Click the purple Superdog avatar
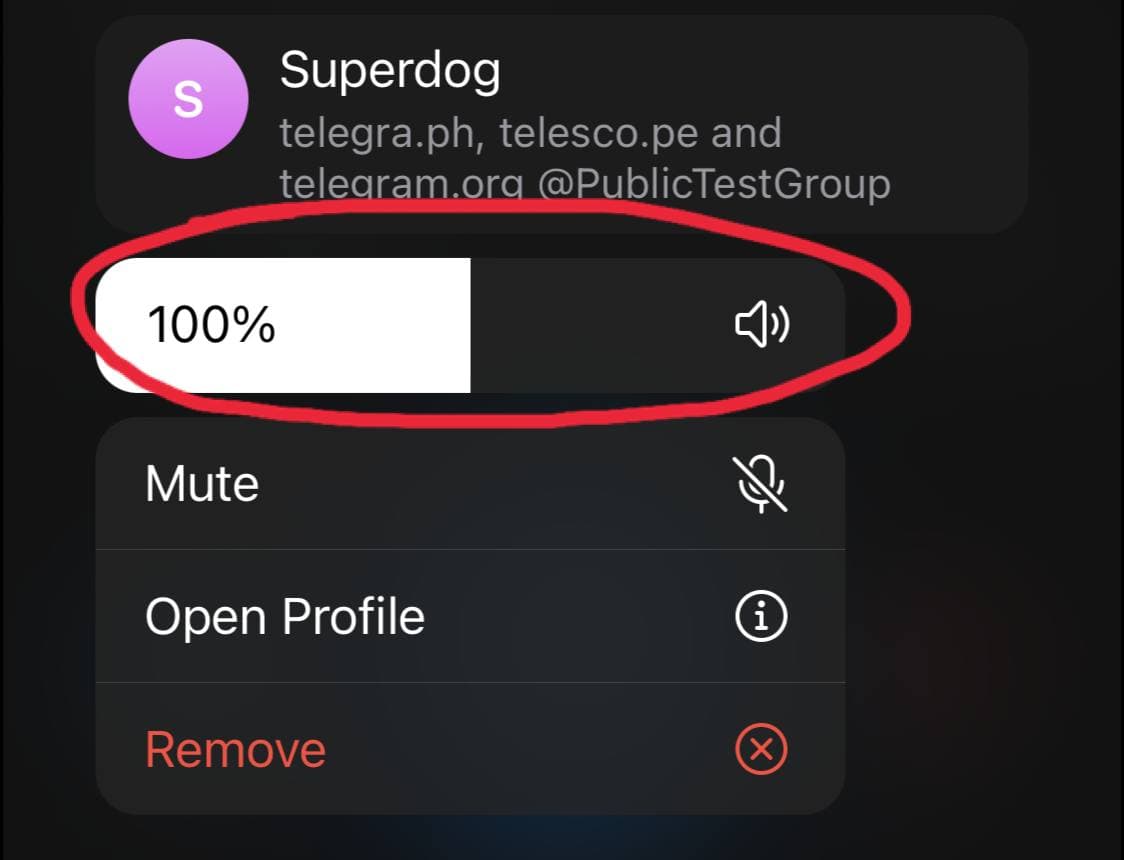The height and width of the screenshot is (860, 1124). [189, 99]
